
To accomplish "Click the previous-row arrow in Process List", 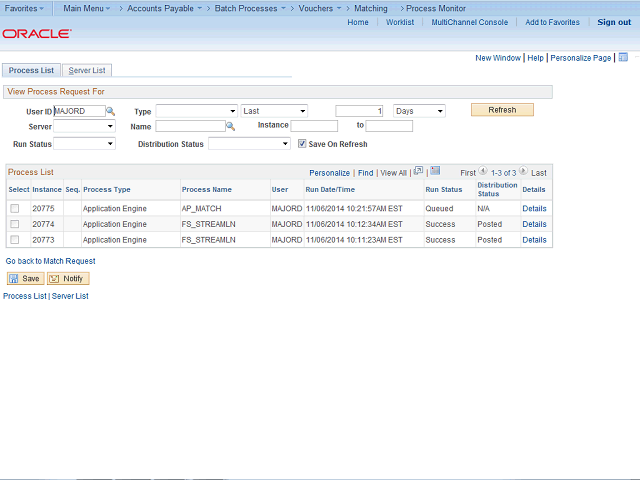I will (x=483, y=172).
